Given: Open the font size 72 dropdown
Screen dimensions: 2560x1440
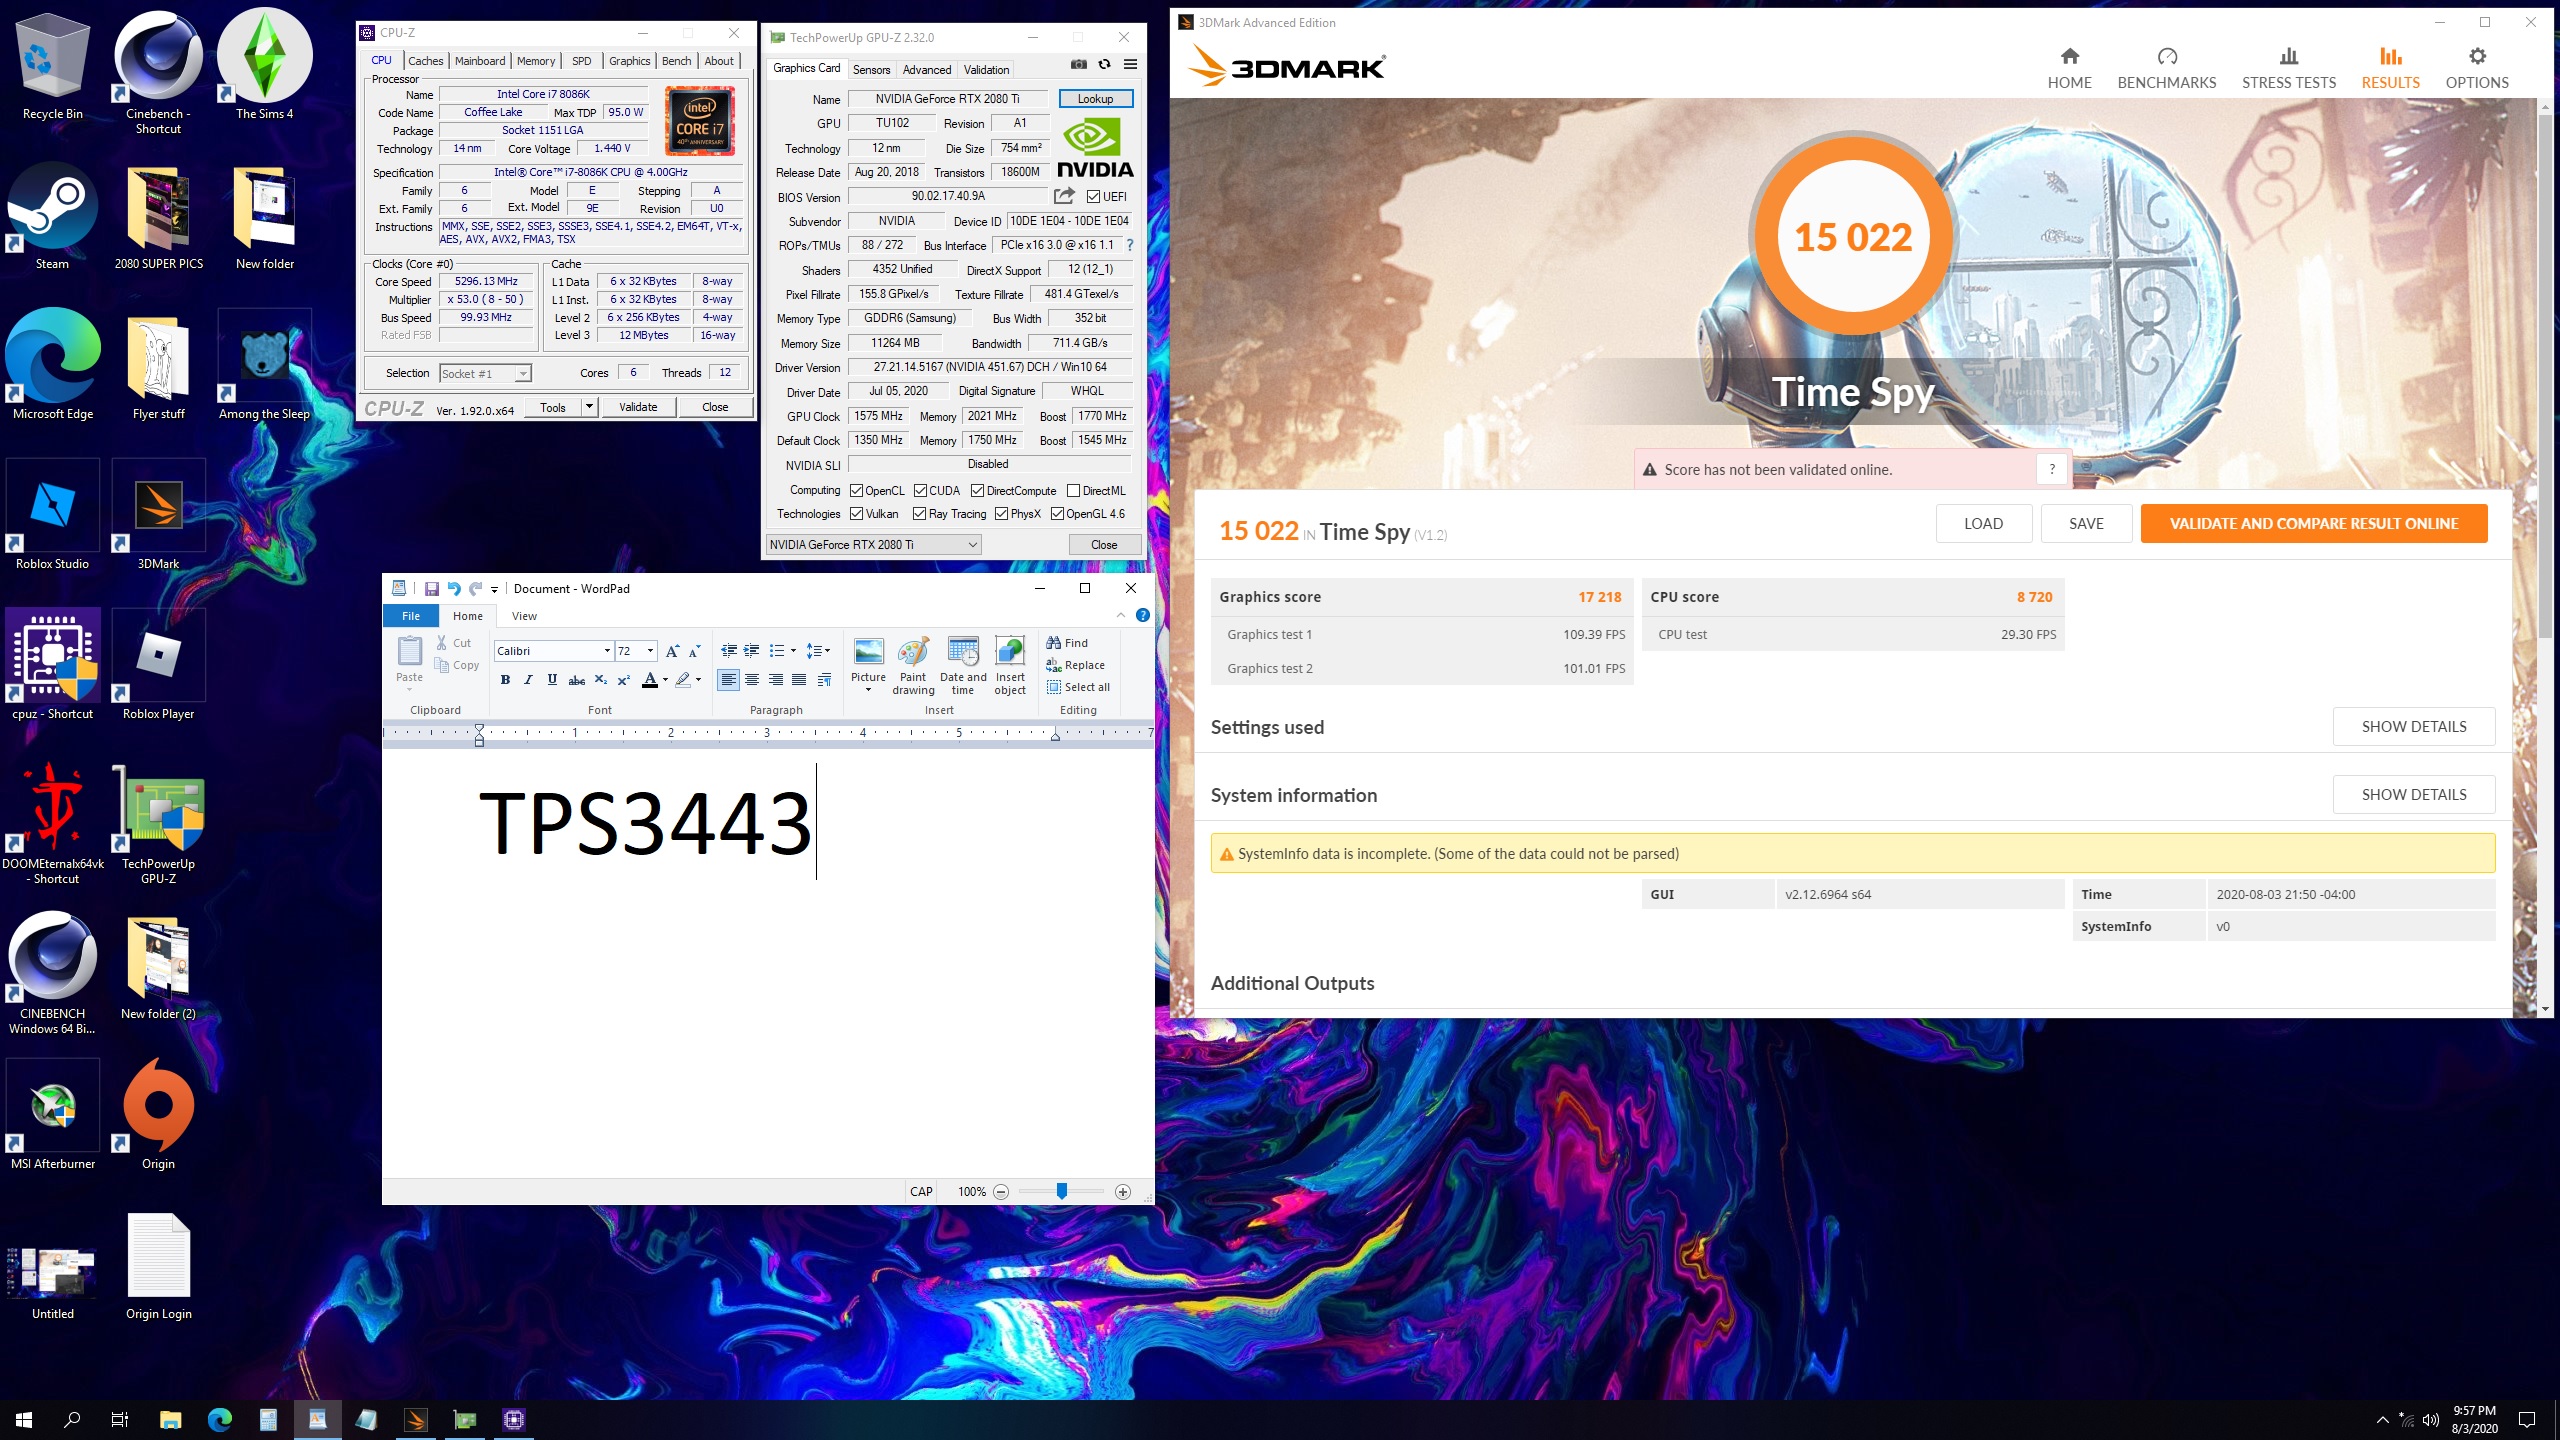Looking at the screenshot, I should click(x=650, y=651).
